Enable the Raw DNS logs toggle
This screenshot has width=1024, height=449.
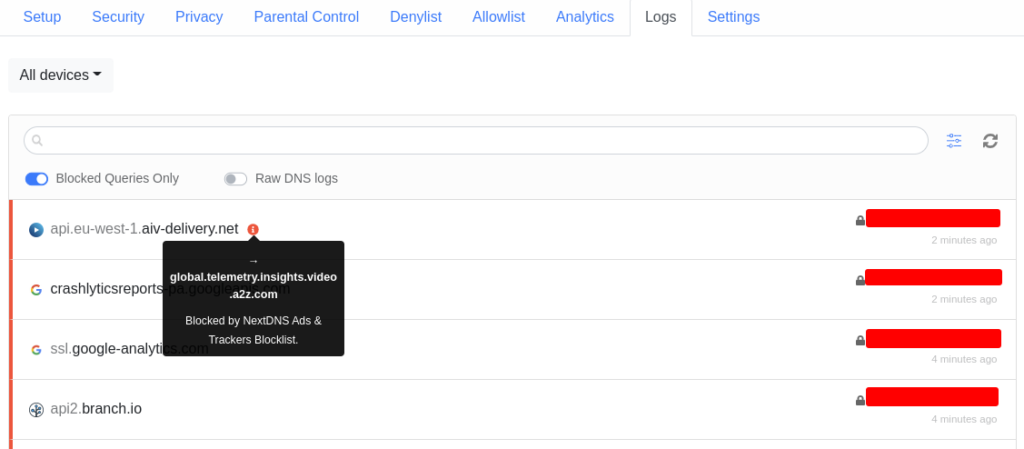point(236,179)
